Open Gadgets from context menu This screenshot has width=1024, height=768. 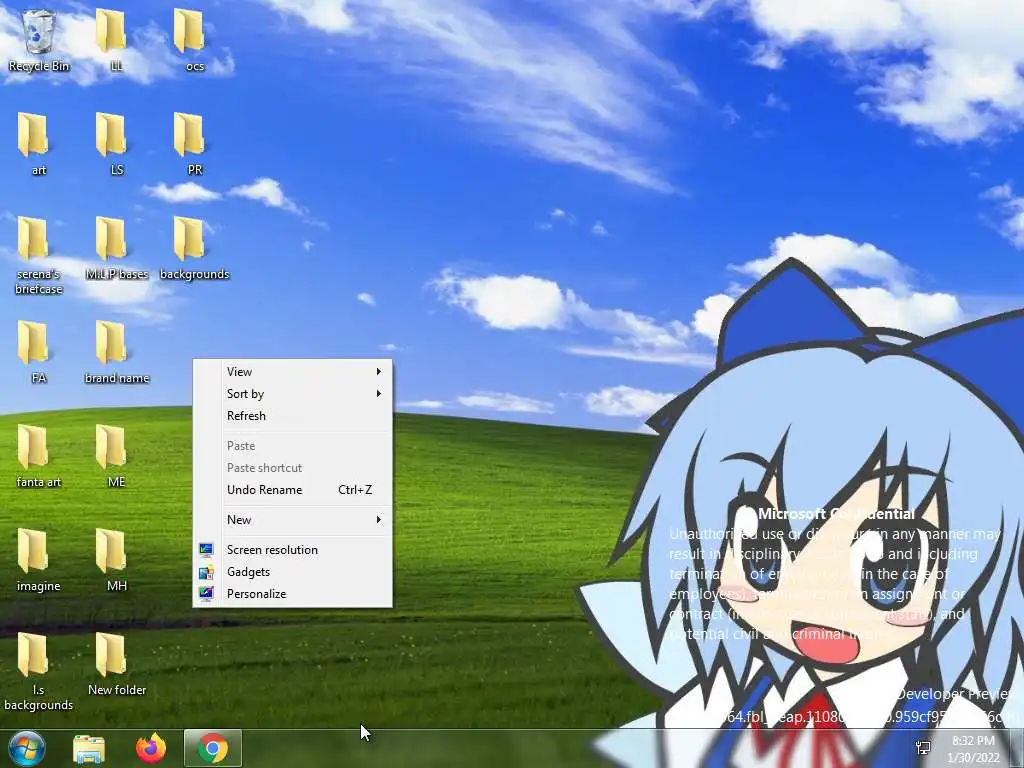(293, 572)
